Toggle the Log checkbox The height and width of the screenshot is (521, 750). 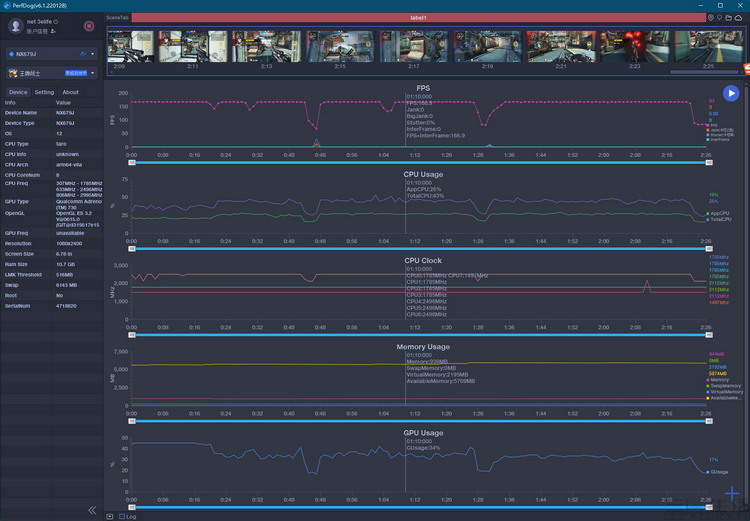(x=121, y=516)
